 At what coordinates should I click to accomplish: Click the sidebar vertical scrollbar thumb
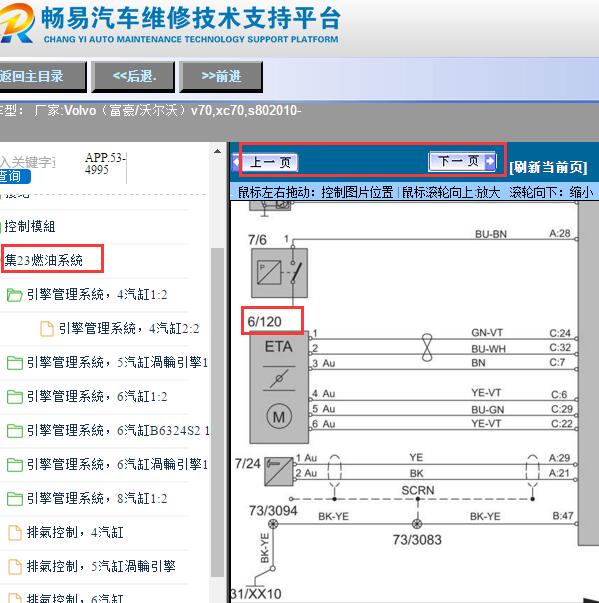pos(218,412)
